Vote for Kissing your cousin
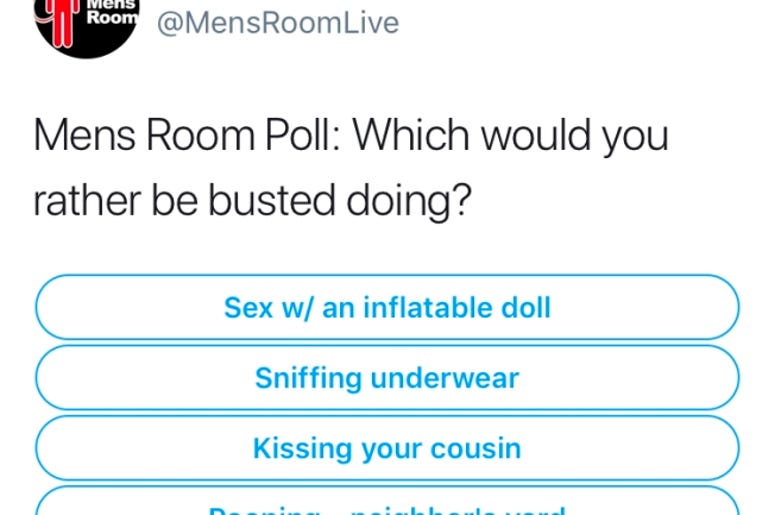The image size is (775, 515). tap(388, 448)
